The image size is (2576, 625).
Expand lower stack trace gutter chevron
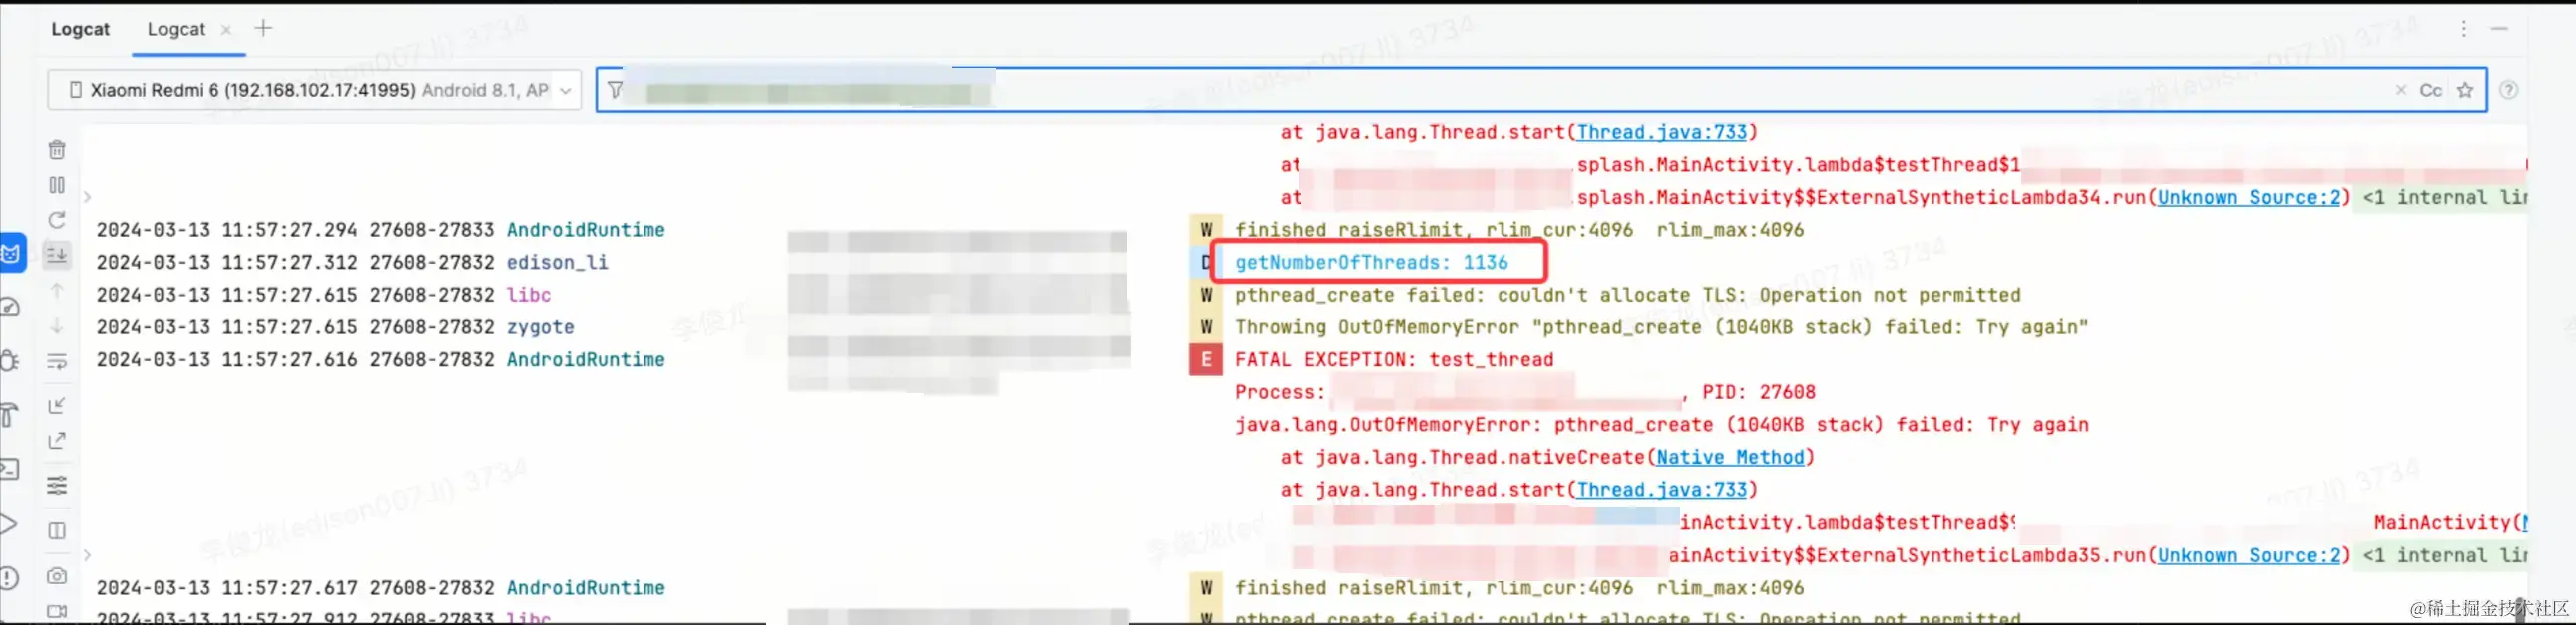tap(87, 555)
